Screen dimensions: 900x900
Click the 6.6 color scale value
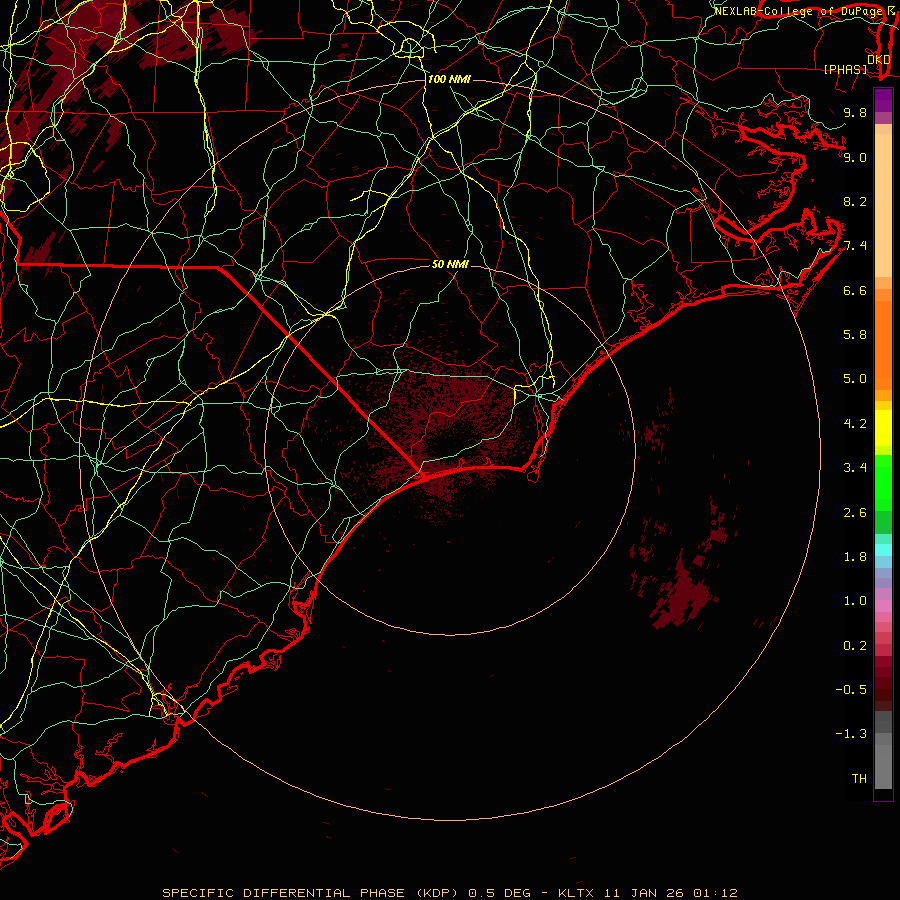point(855,290)
